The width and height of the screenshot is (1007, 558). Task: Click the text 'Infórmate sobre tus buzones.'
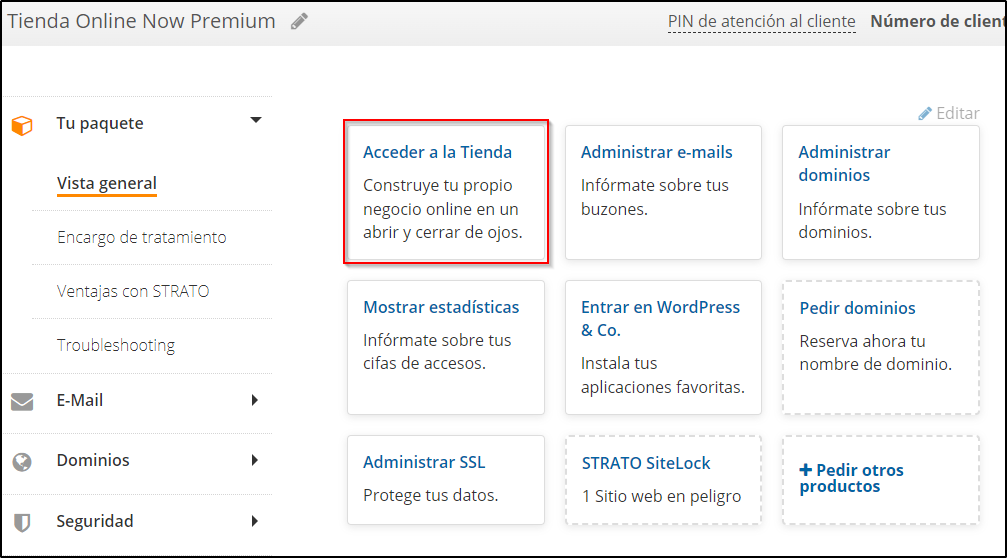(654, 197)
